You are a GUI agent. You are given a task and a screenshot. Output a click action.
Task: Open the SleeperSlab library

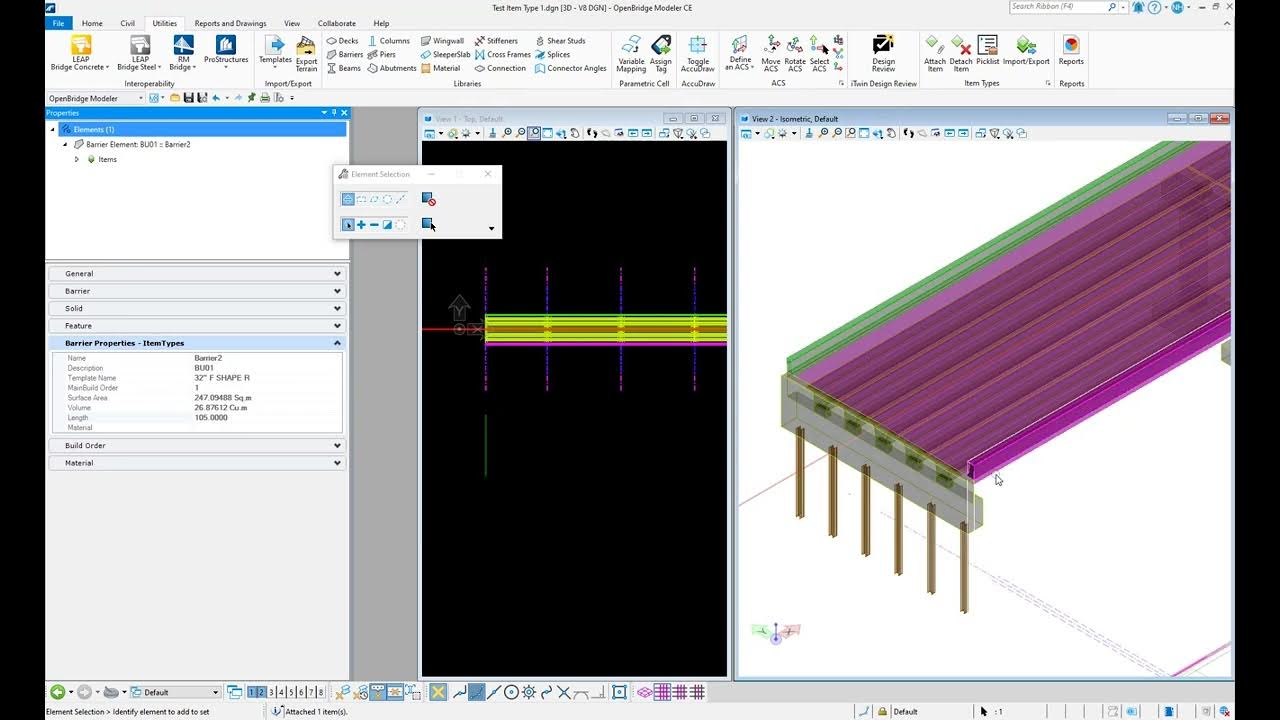445,55
